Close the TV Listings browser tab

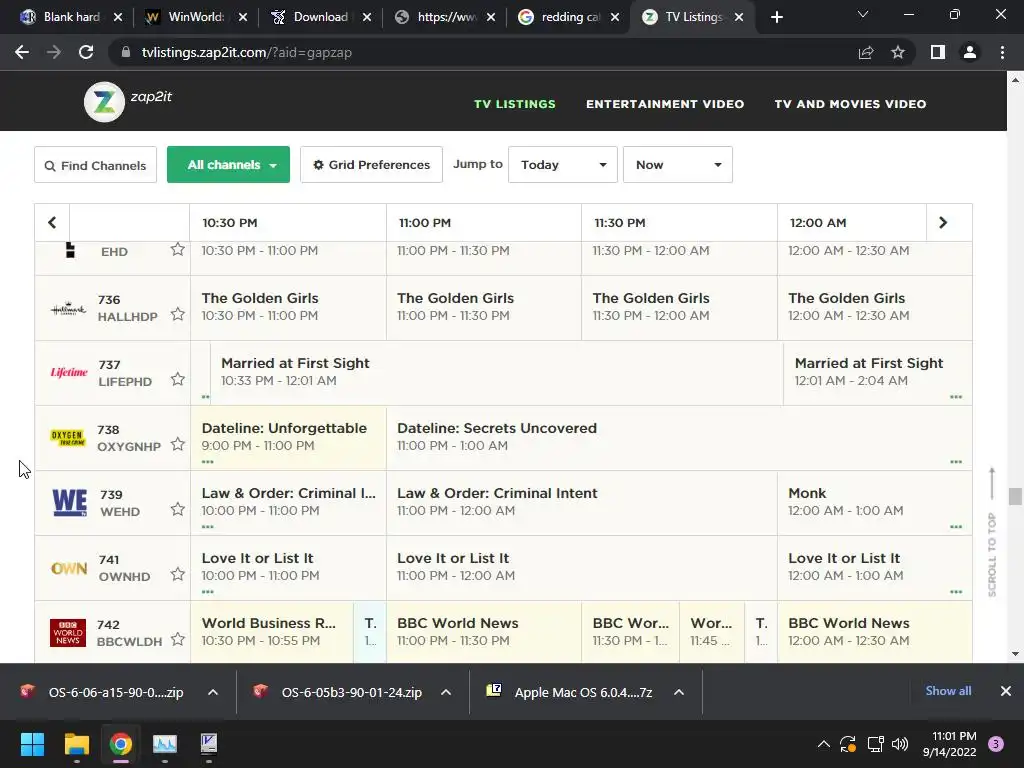tap(739, 17)
